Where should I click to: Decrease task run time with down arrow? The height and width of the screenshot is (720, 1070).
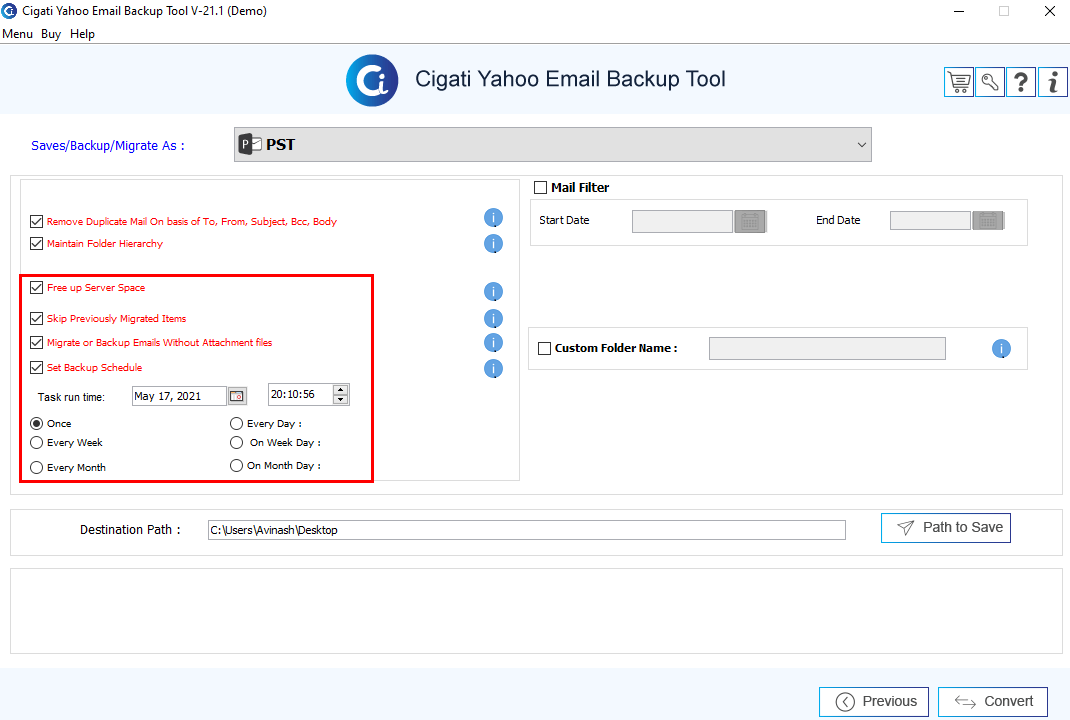341,399
